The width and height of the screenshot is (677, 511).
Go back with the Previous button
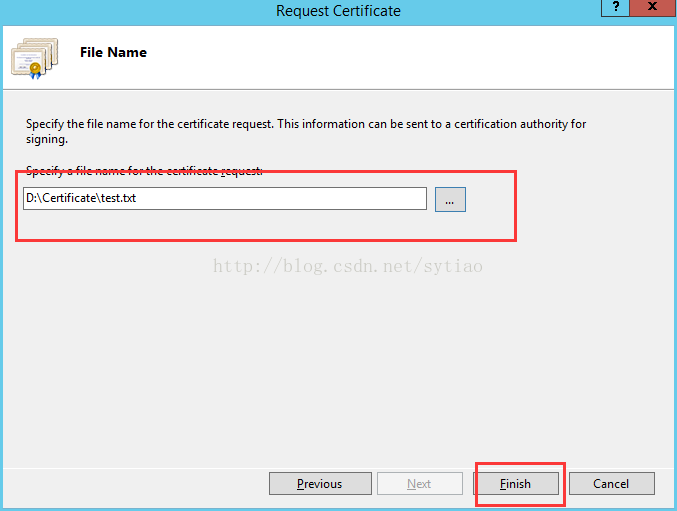320,483
